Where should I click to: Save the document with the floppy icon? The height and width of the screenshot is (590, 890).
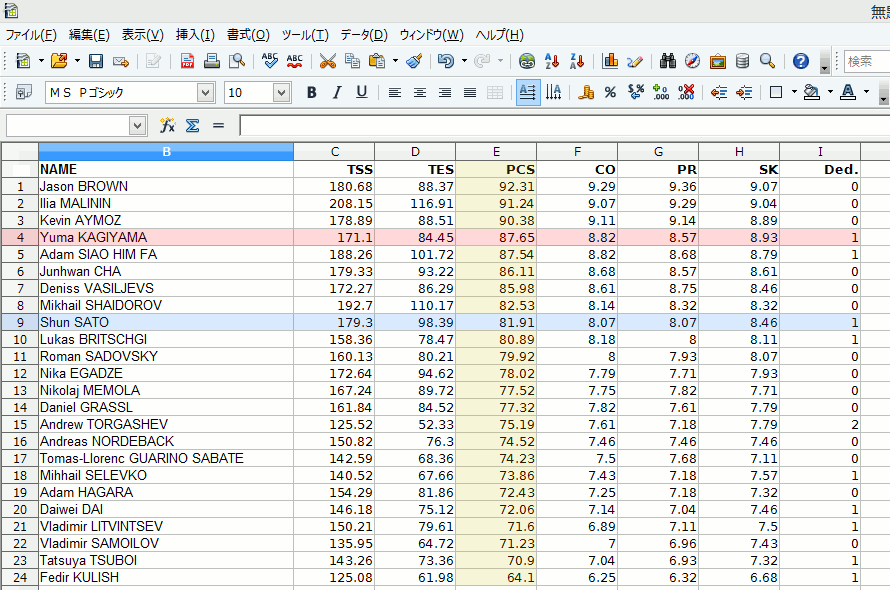[x=95, y=61]
